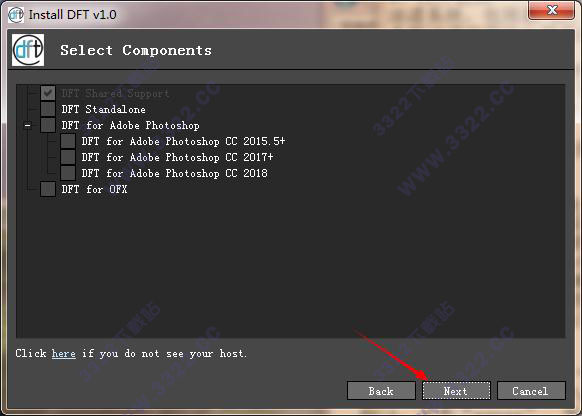Tick DFT for Adobe Photoshop CC 2018
This screenshot has height=416, width=582.
68,173
